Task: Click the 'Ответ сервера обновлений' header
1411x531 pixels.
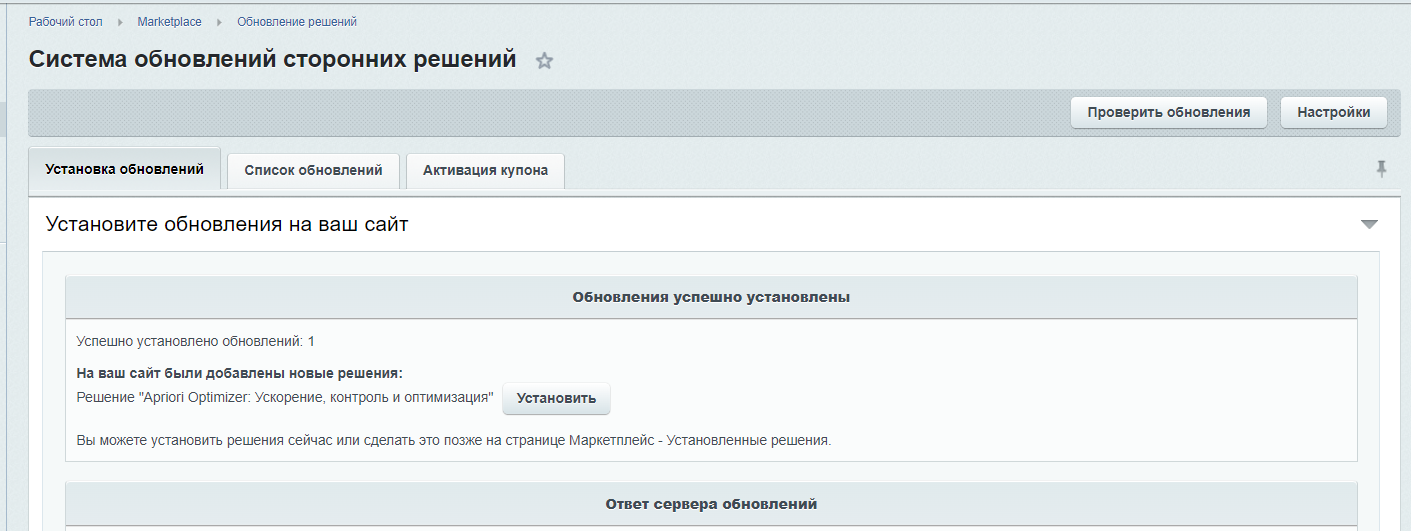Action: [x=711, y=503]
